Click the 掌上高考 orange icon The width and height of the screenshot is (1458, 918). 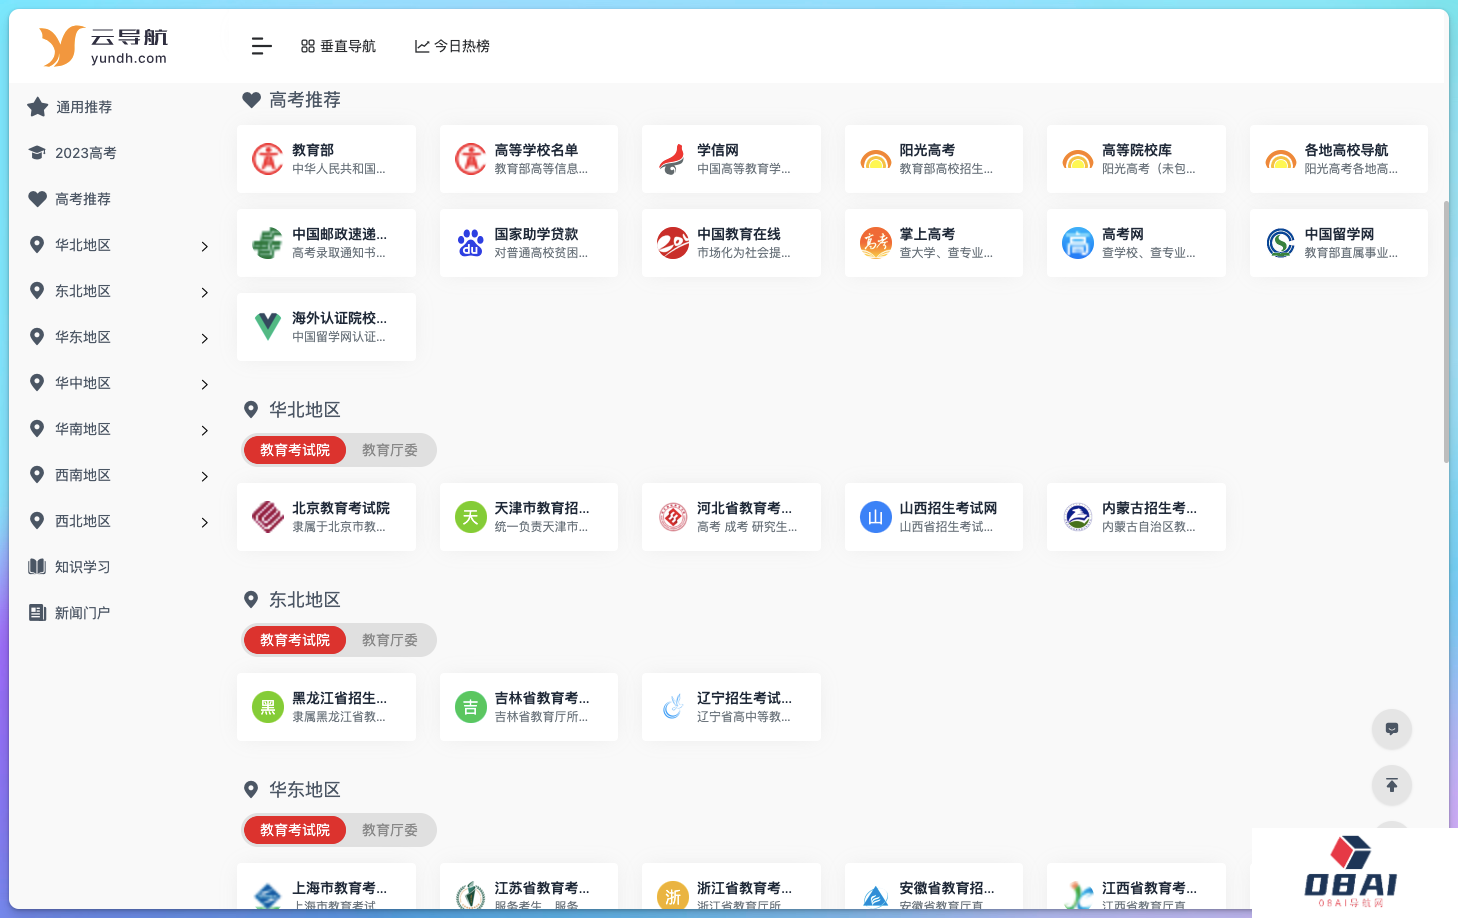pyautogui.click(x=875, y=243)
